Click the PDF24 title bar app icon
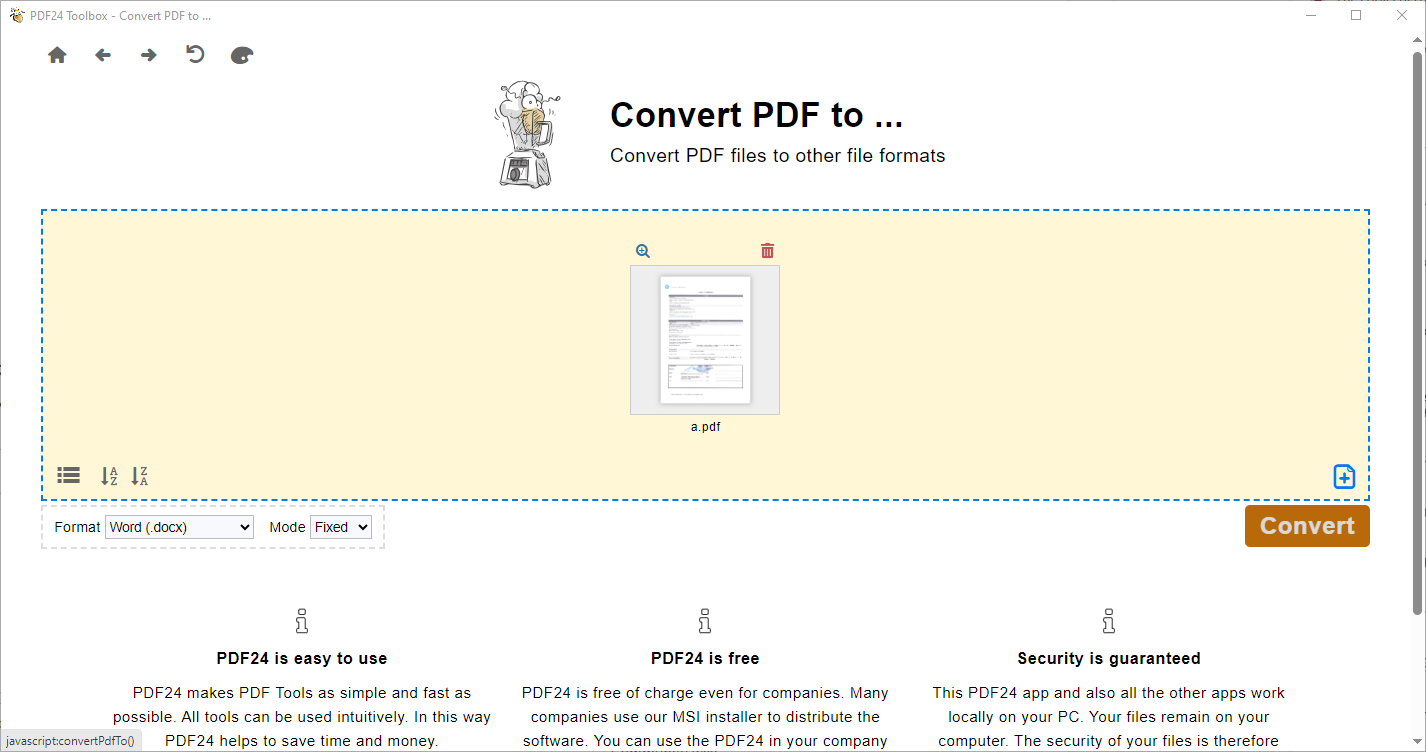 click(x=16, y=15)
